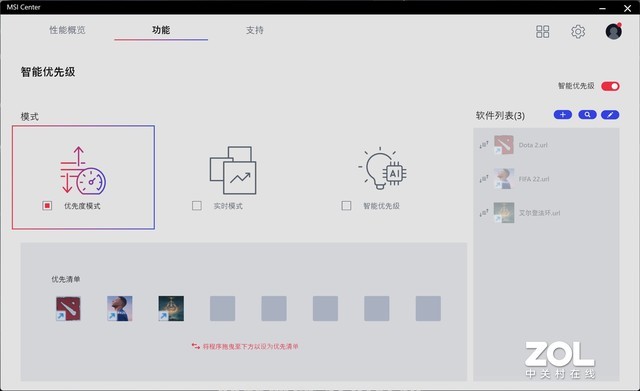This screenshot has width=640, height=391.
Task: Click sort handle beside FIFA 22.url
Action: [x=484, y=179]
